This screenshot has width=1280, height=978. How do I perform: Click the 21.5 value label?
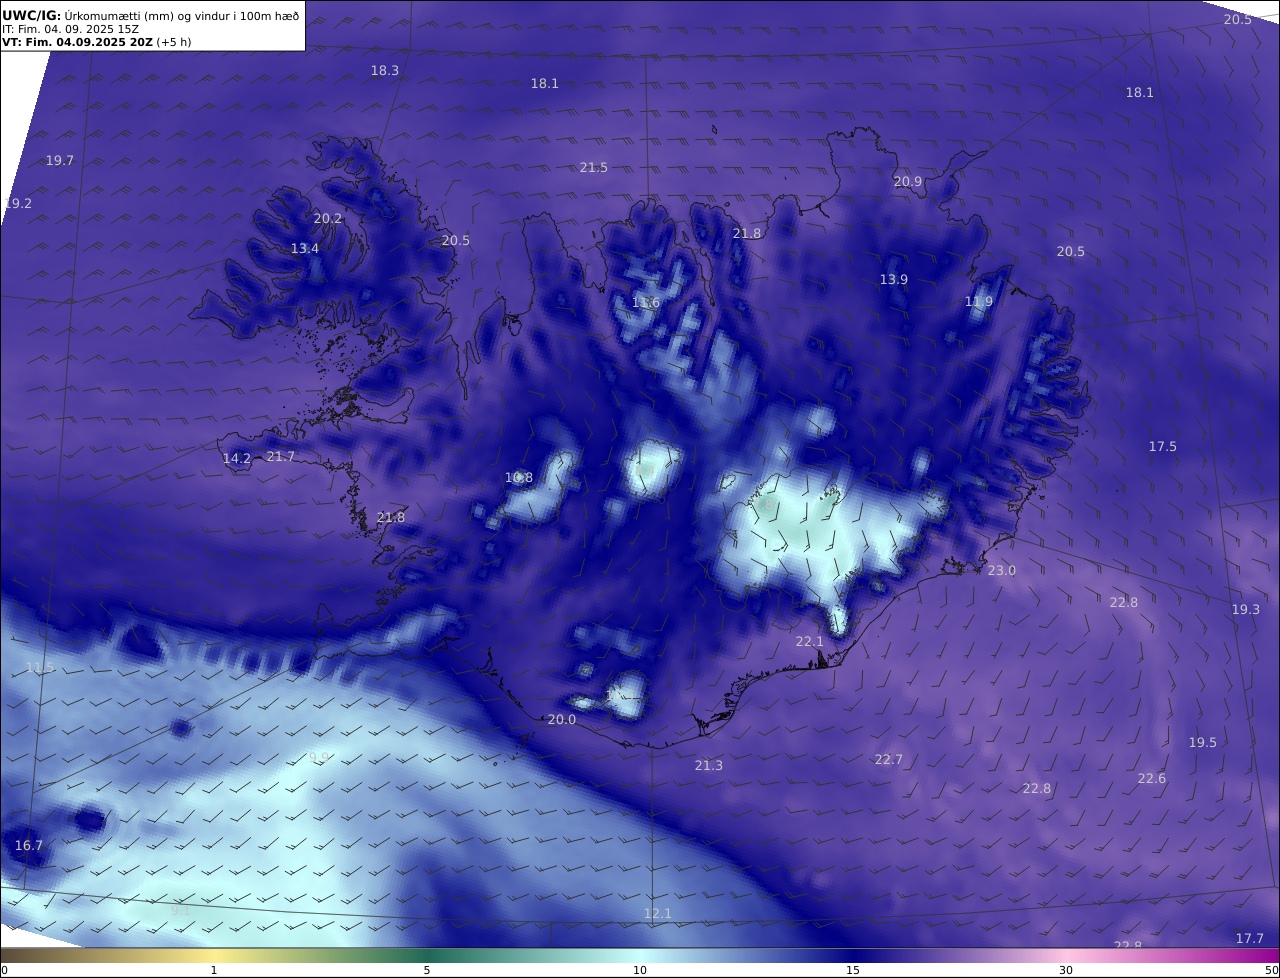(594, 168)
